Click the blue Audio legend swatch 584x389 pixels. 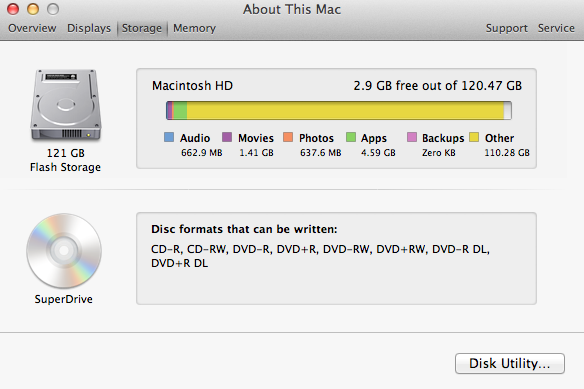click(x=169, y=137)
